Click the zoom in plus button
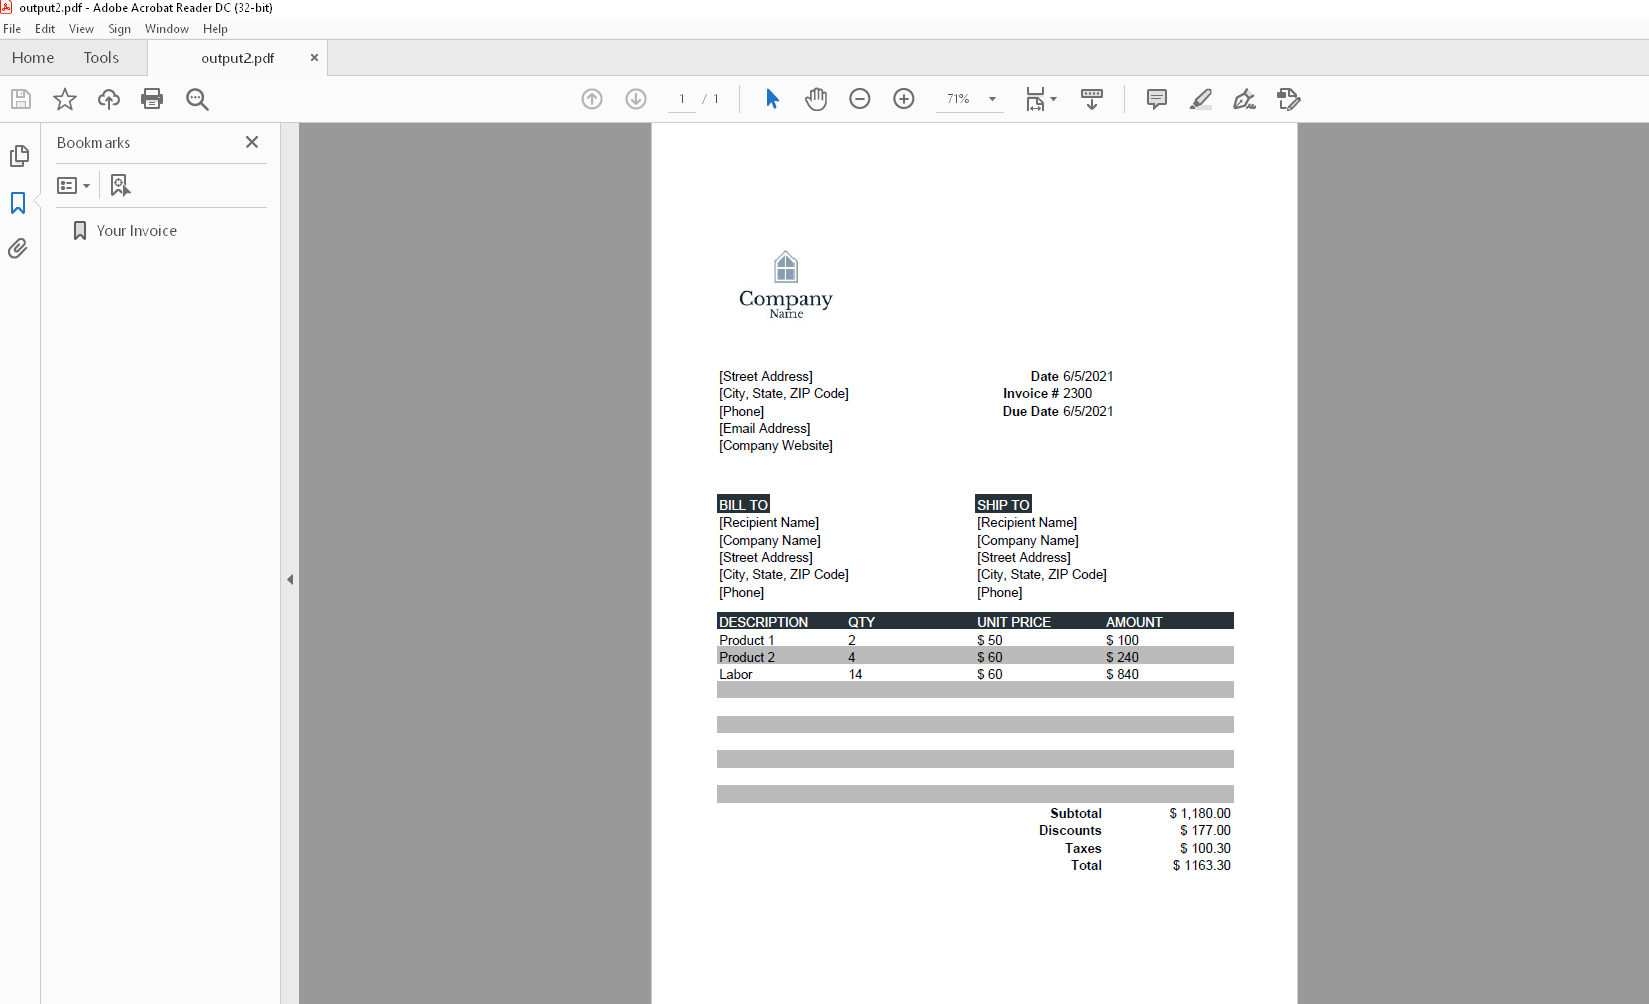This screenshot has width=1649, height=1004. tap(903, 99)
